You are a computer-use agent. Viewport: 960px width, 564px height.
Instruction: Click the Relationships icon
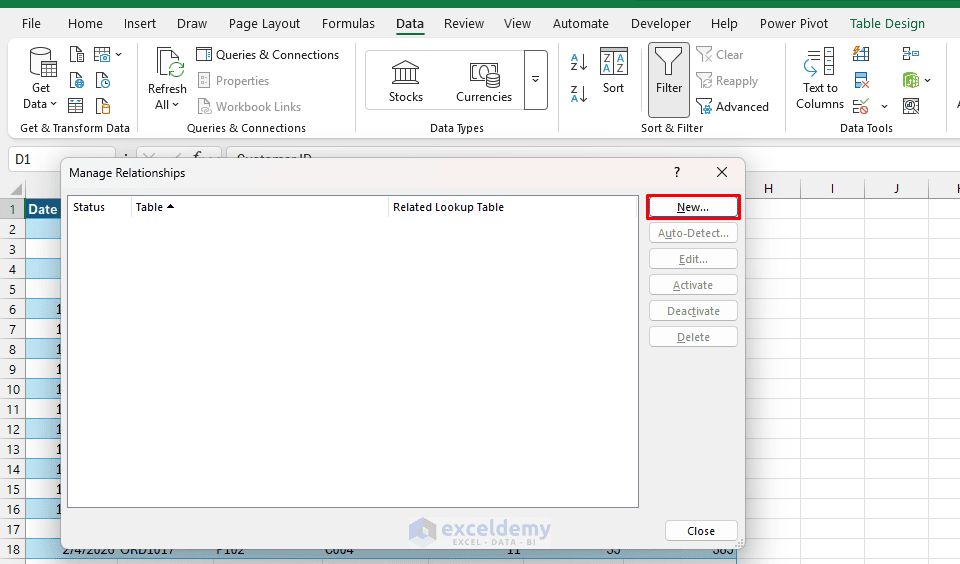pyautogui.click(x=911, y=80)
